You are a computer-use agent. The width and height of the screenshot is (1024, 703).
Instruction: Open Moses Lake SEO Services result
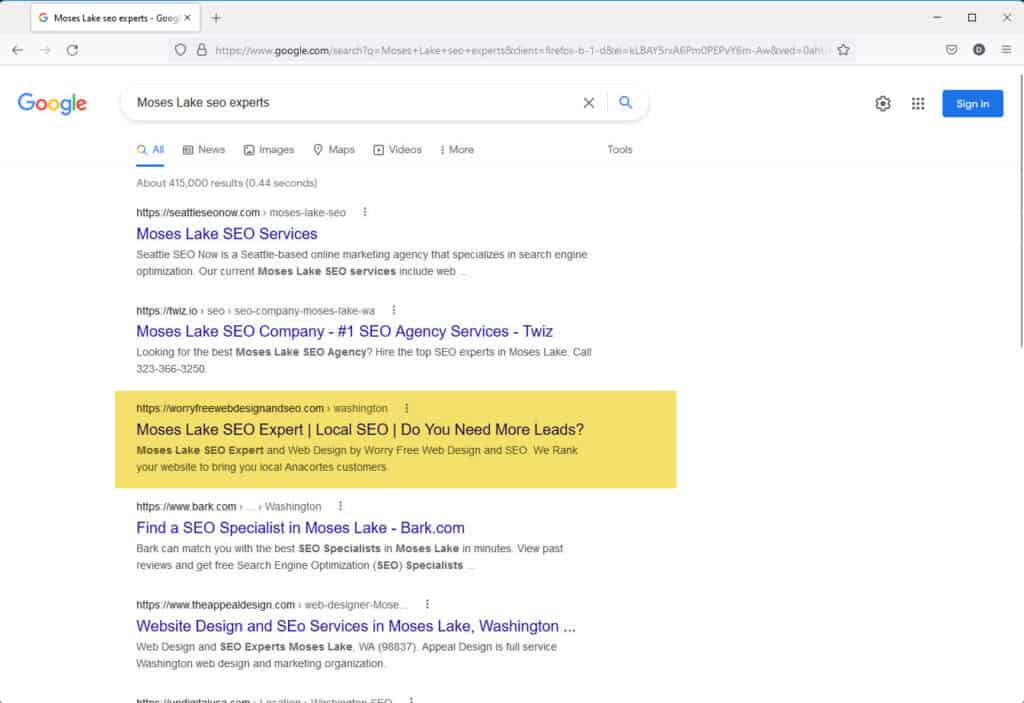227,234
